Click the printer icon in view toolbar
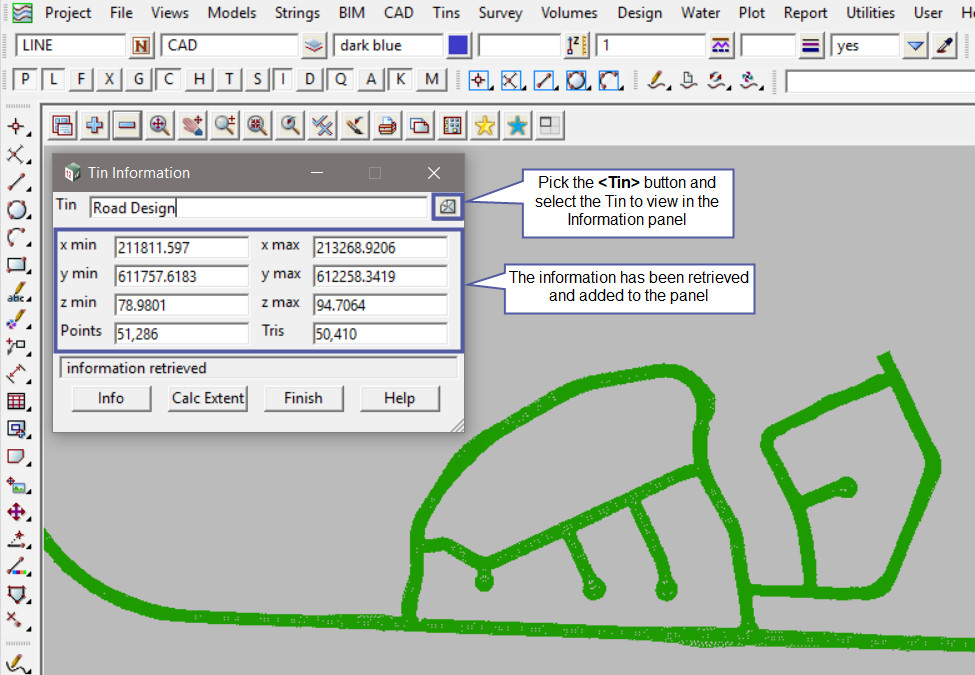975x675 pixels. point(387,125)
